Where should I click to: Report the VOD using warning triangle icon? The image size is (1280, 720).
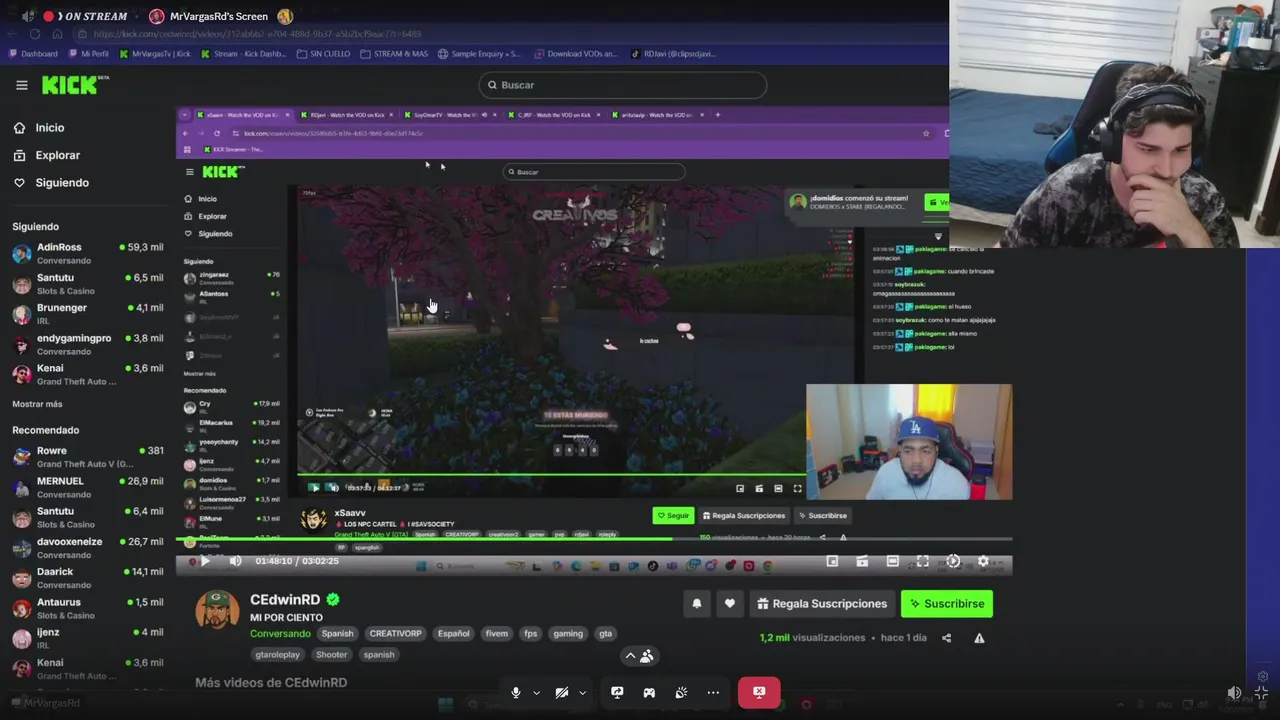[x=979, y=638]
